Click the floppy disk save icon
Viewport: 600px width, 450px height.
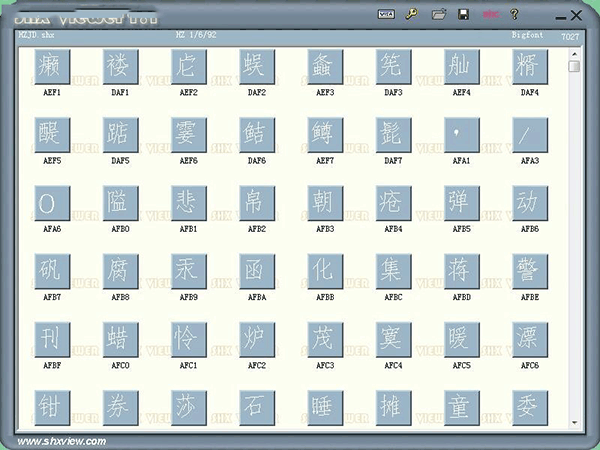point(464,14)
